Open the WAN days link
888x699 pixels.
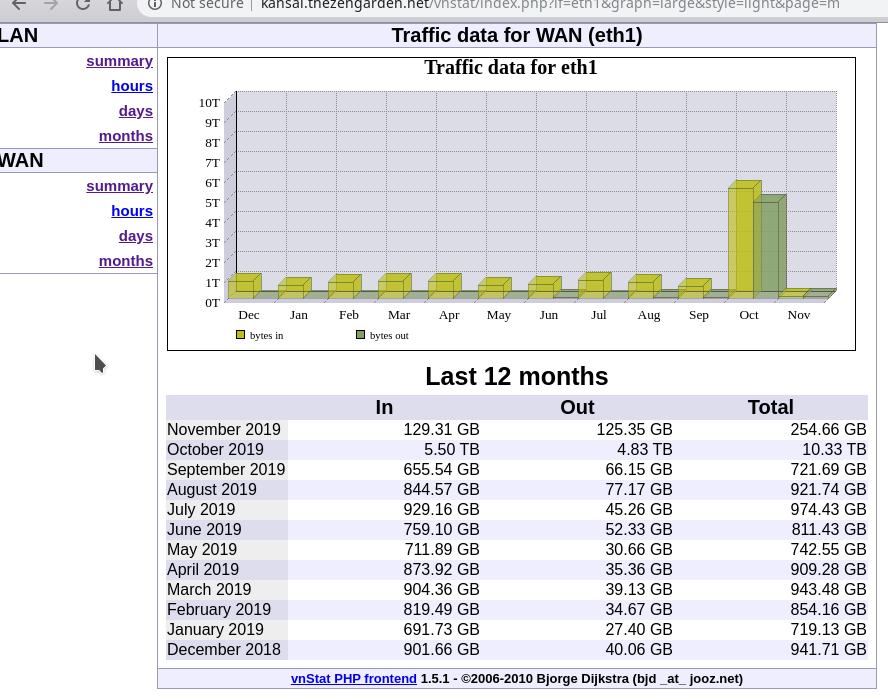[136, 236]
